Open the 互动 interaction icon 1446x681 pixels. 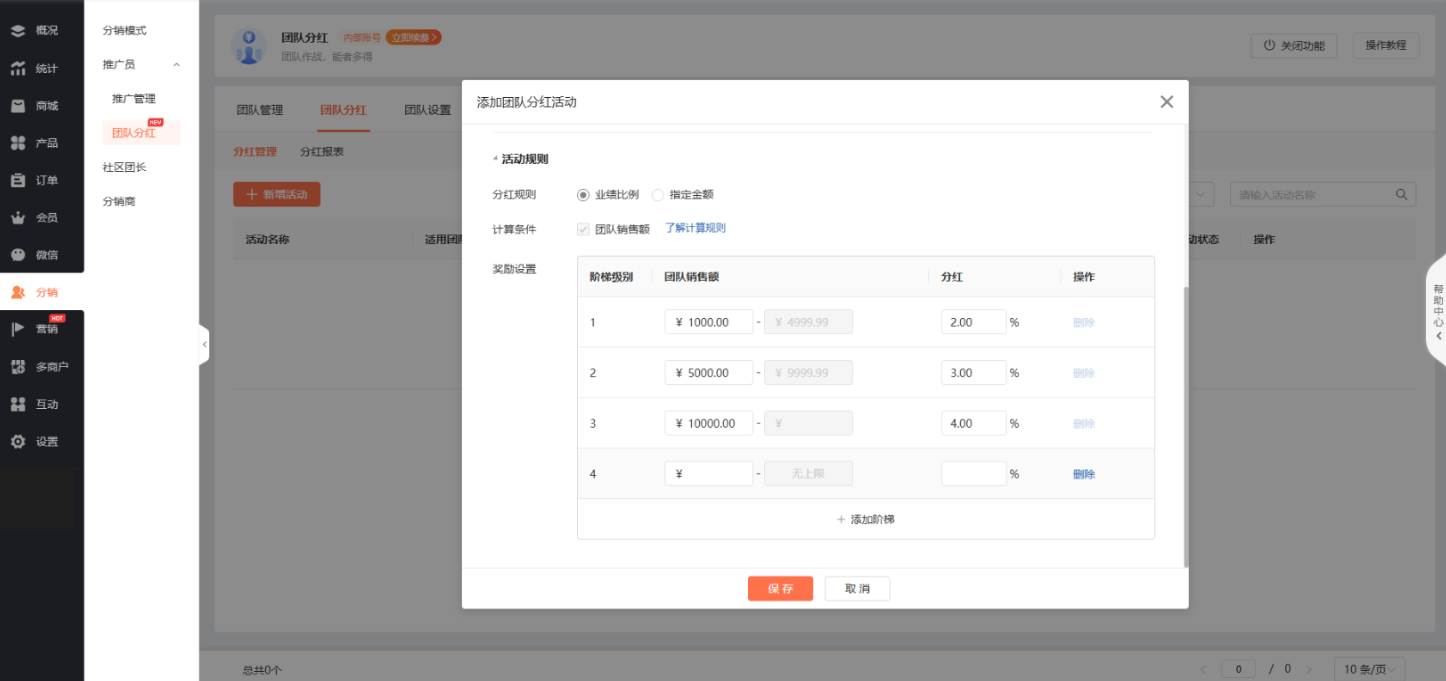(18, 404)
